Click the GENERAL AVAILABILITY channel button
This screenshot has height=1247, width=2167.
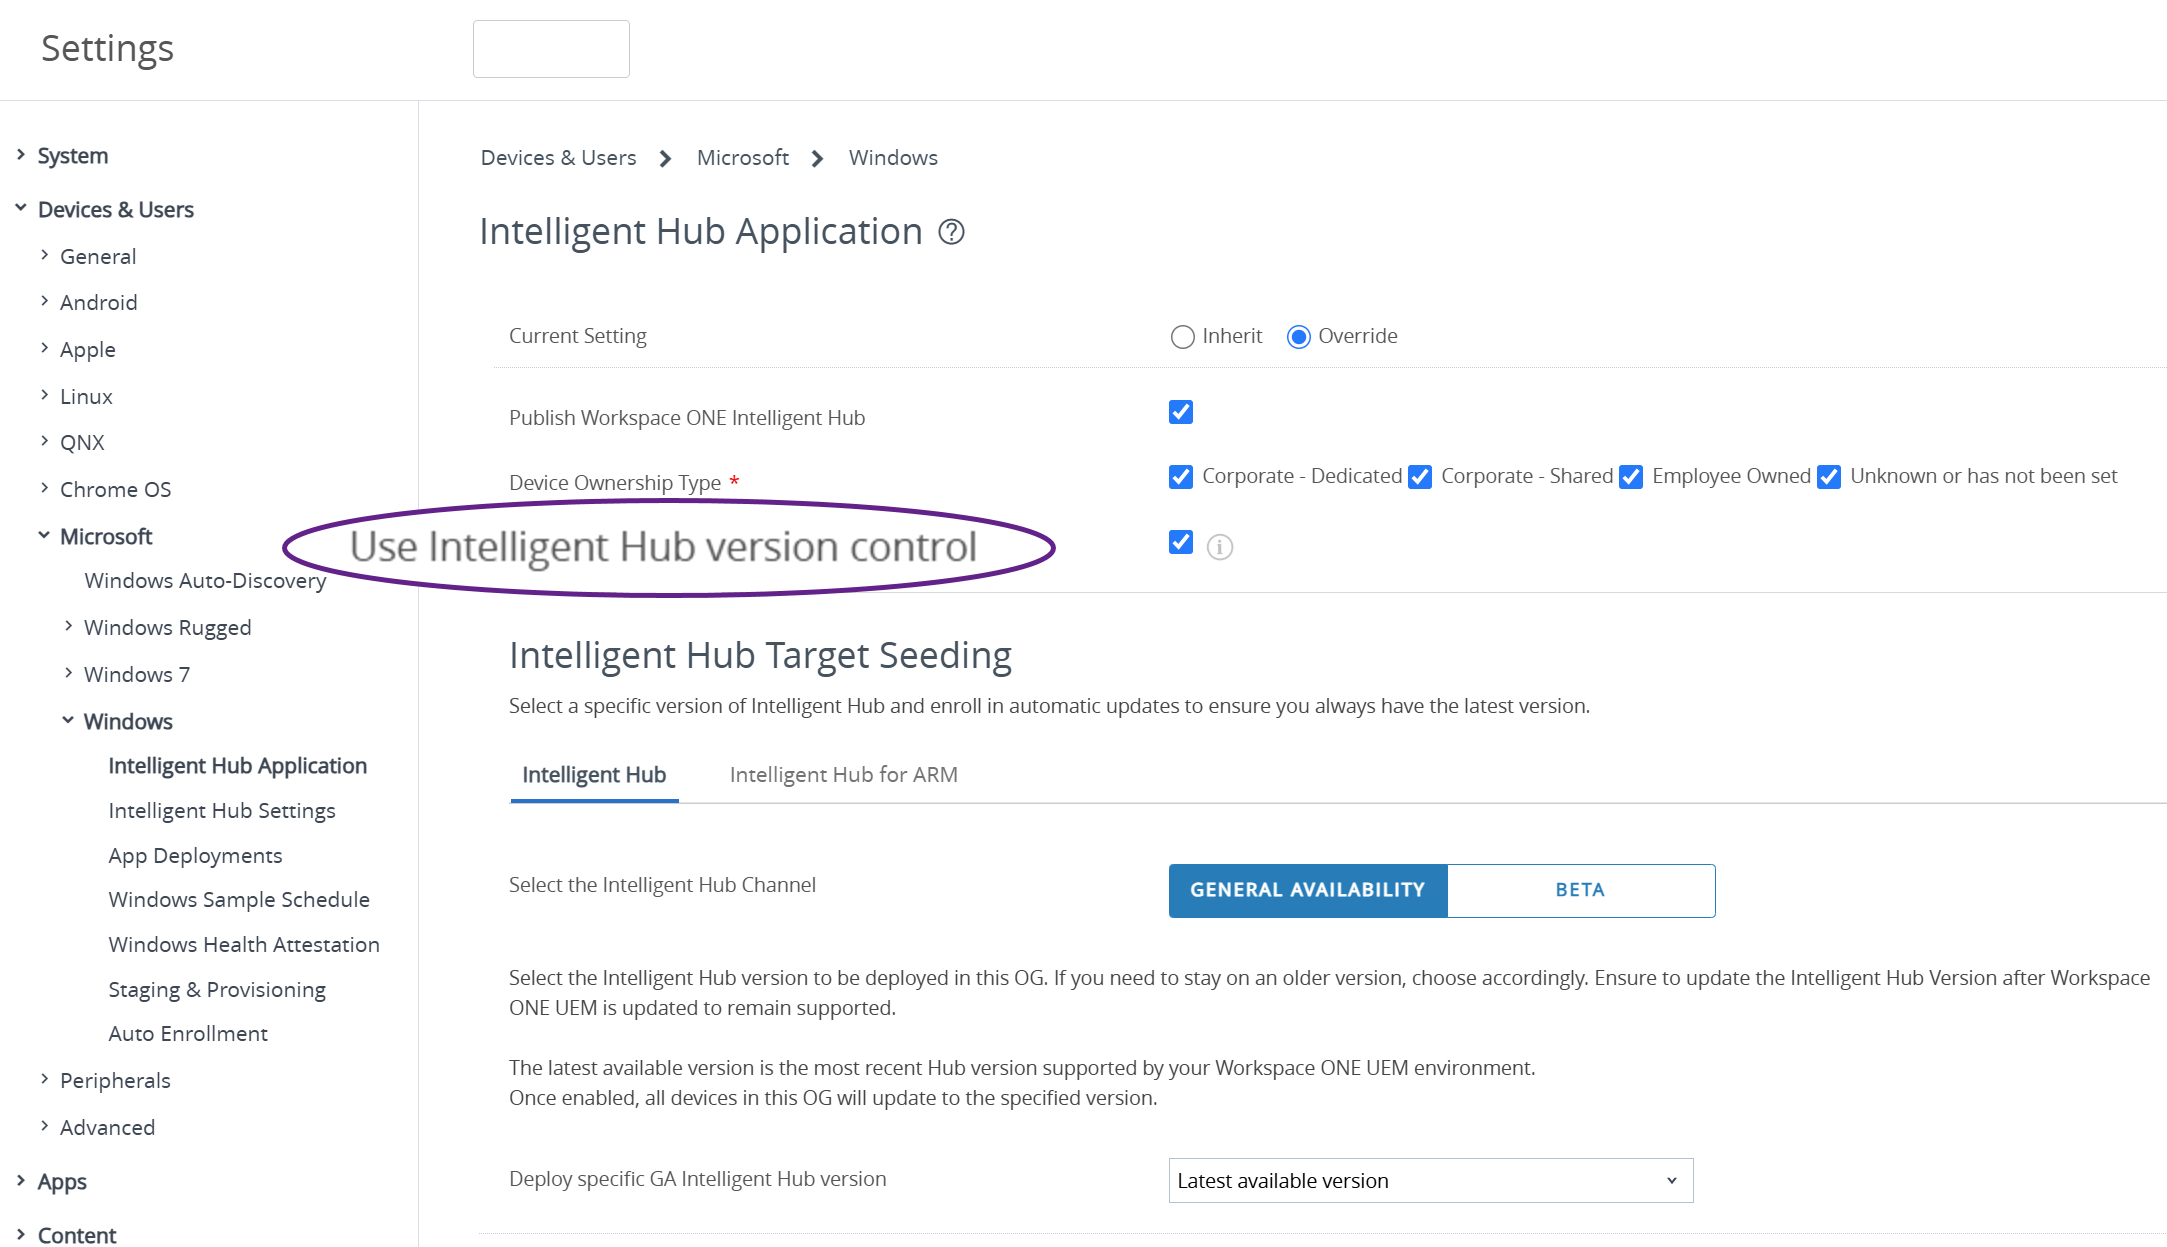tap(1307, 890)
